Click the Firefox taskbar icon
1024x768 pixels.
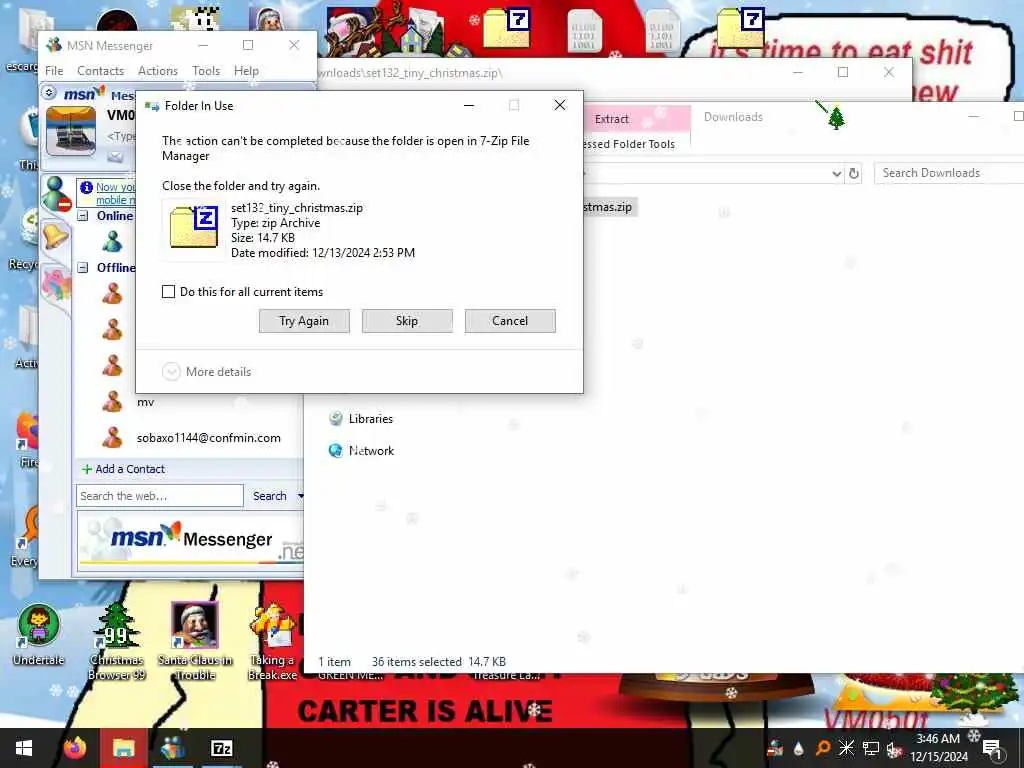(x=75, y=748)
